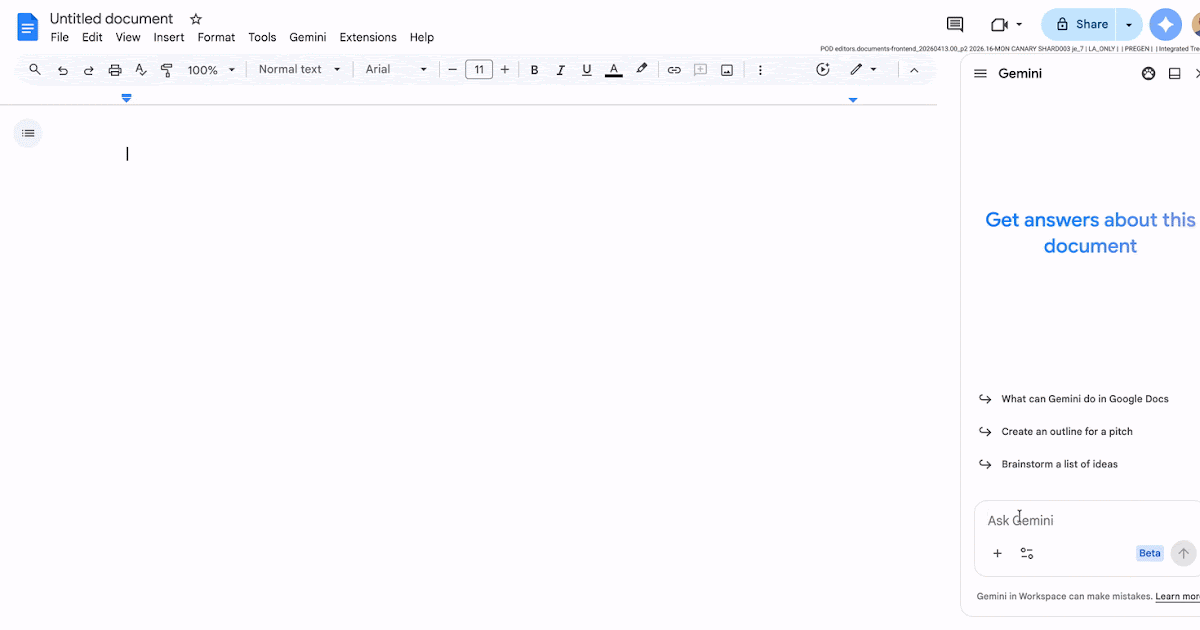Open the Arial font dropdown
This screenshot has width=1200, height=630.
(x=396, y=70)
